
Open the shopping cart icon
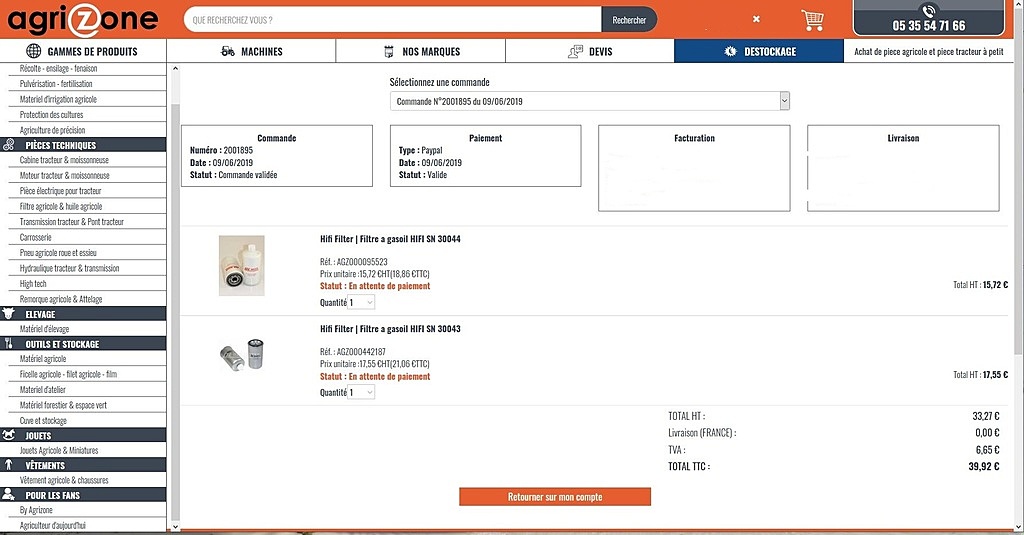click(x=812, y=20)
